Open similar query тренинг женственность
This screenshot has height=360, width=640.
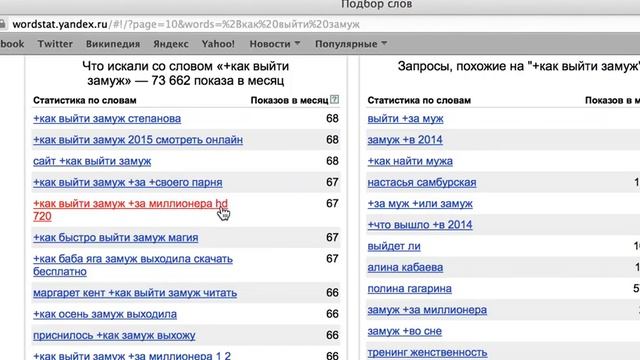point(427,352)
